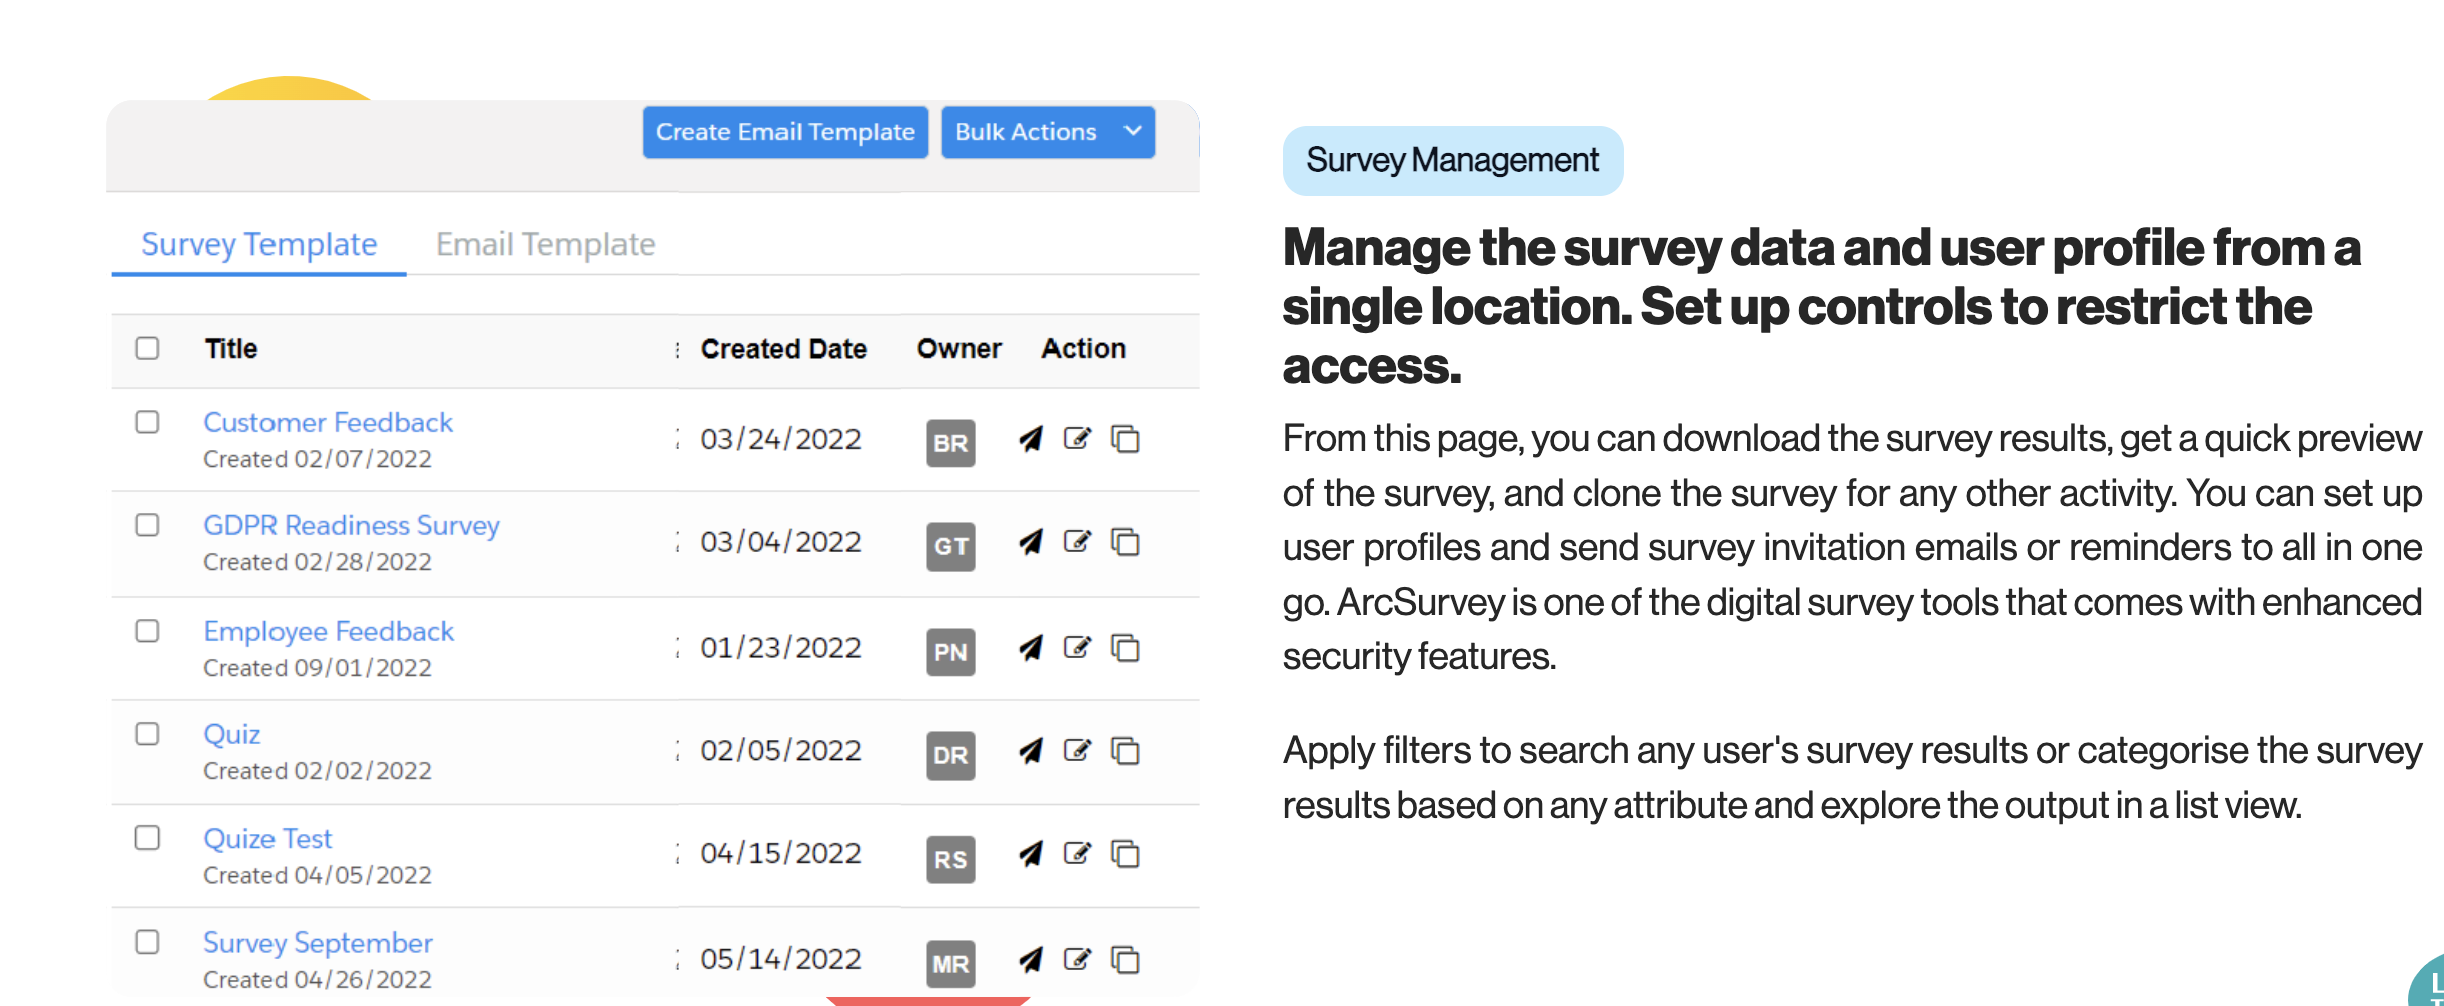Switch to the Email Template tab
Screen dimensions: 2444x1006
[546, 245]
